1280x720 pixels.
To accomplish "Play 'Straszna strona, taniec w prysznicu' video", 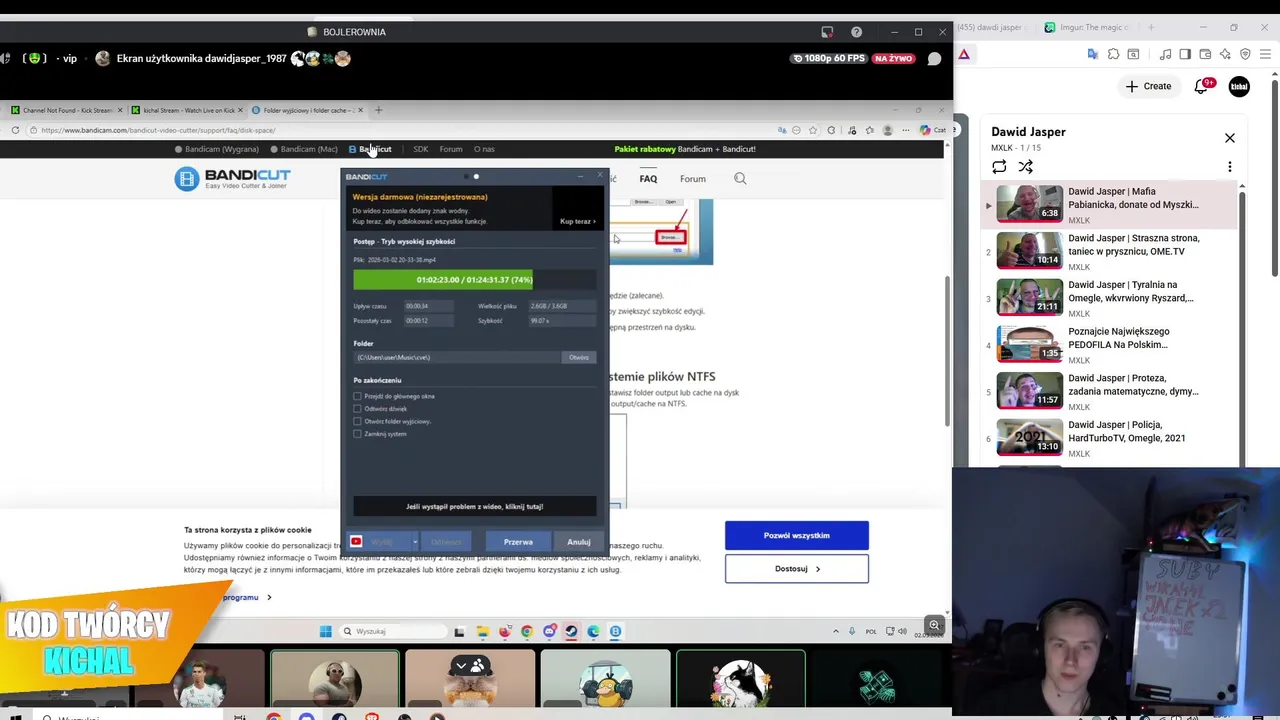I will point(1110,251).
